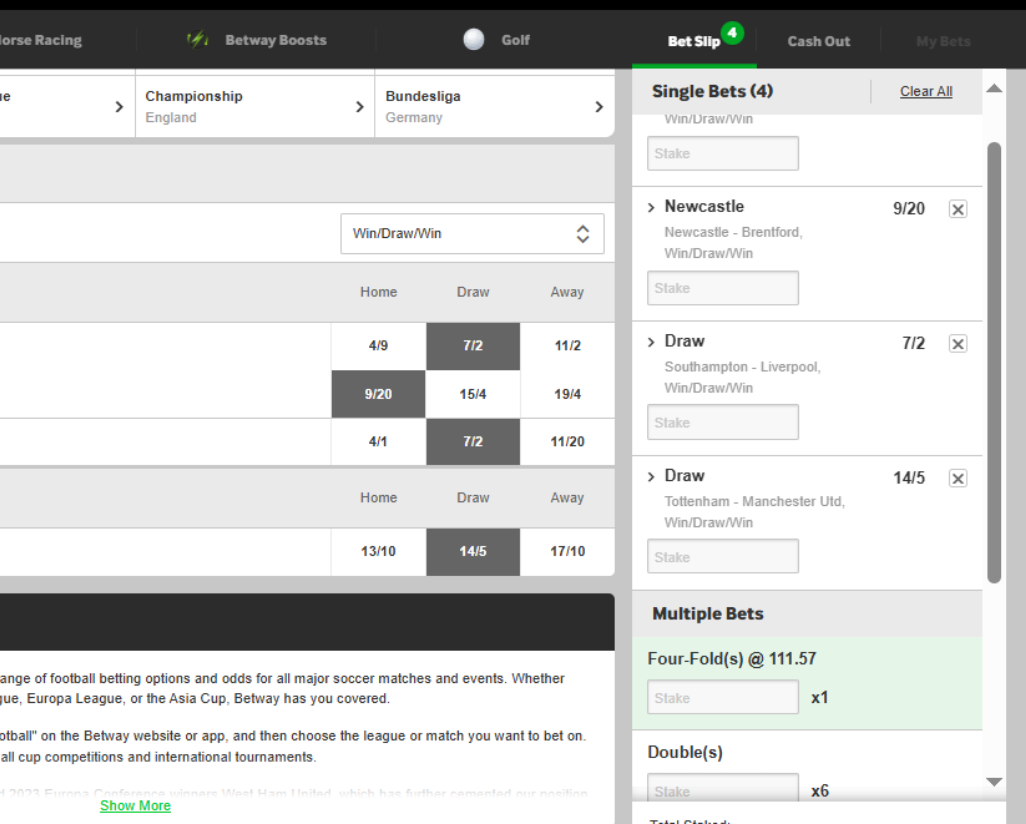Expand the Newcastle selection details
1026x824 pixels.
[651, 207]
